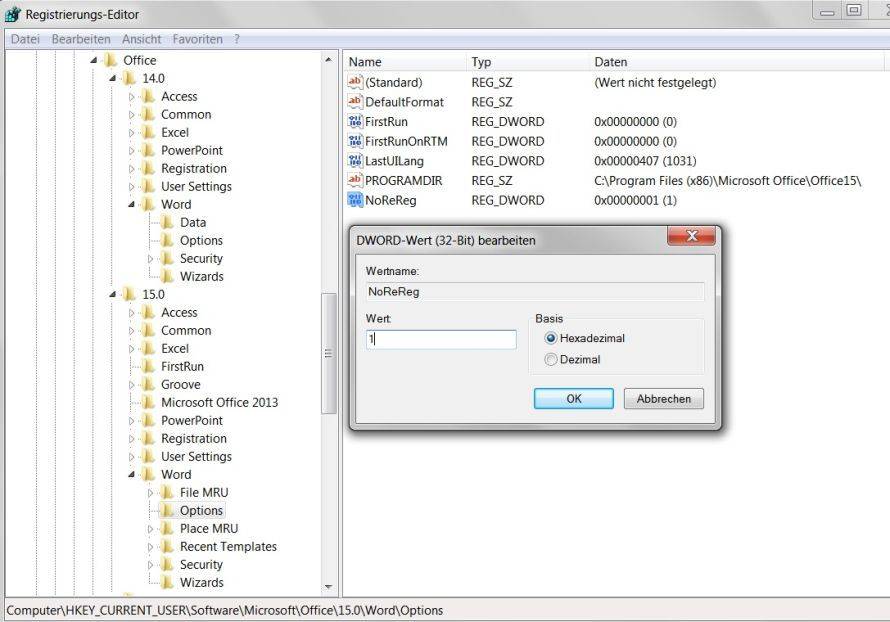Select PowerPoint key under 14.0
The image size is (890, 622).
(192, 150)
